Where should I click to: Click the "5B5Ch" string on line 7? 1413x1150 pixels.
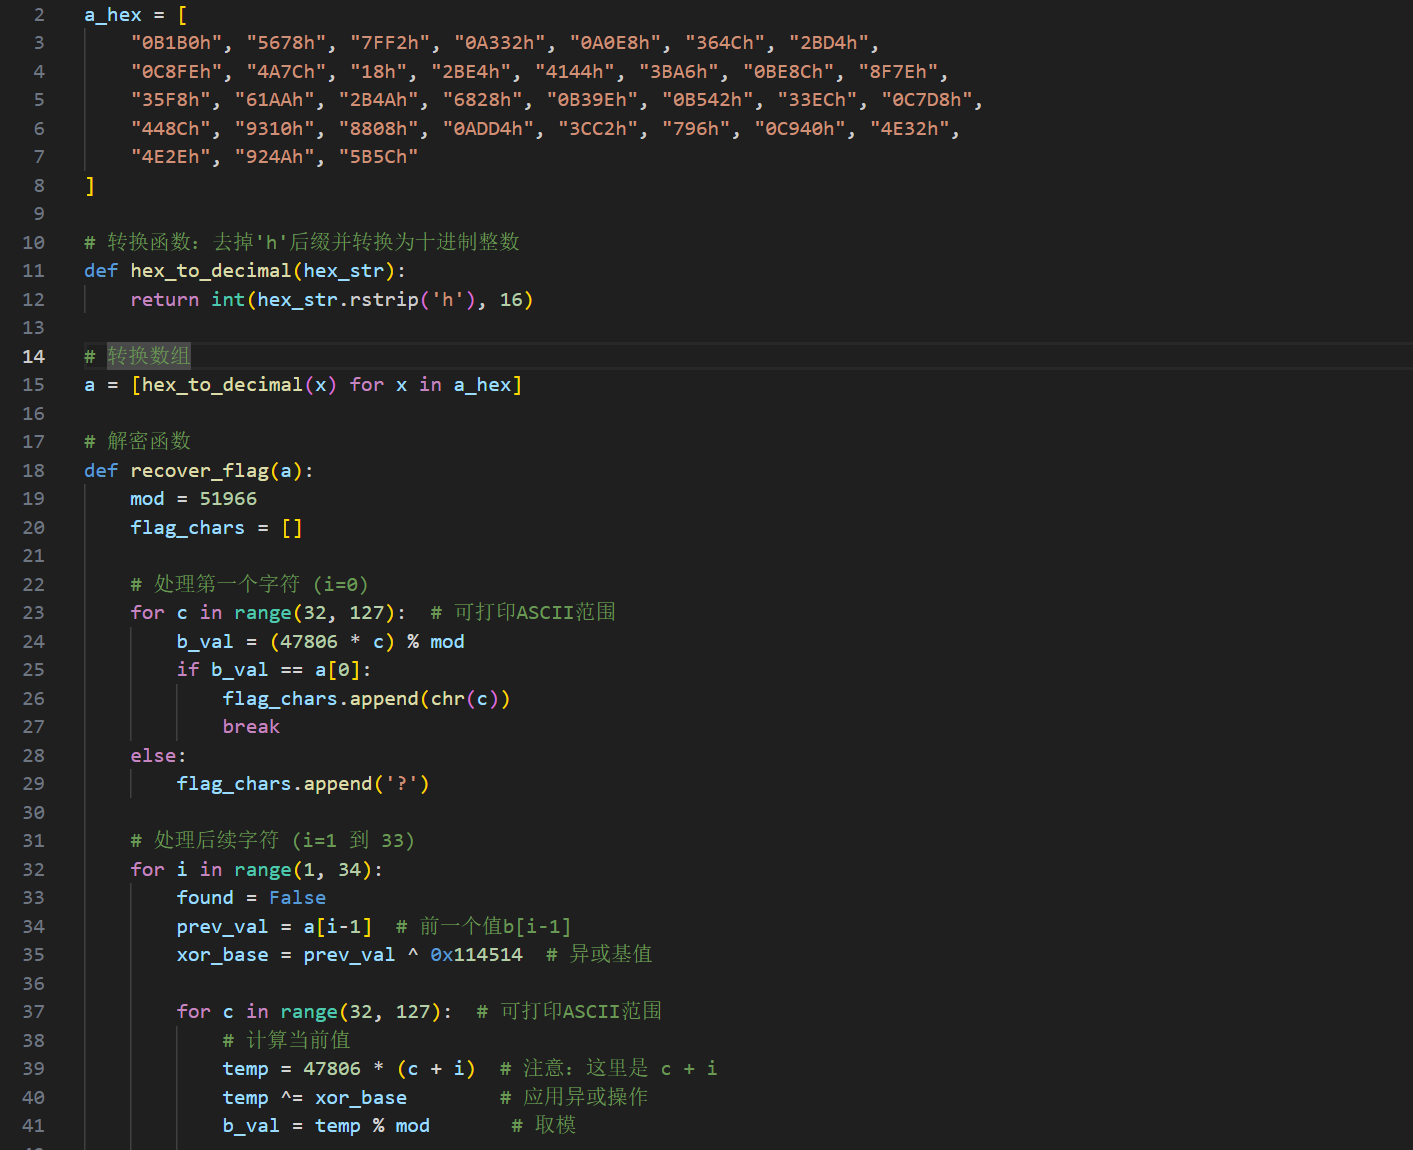click(x=378, y=157)
